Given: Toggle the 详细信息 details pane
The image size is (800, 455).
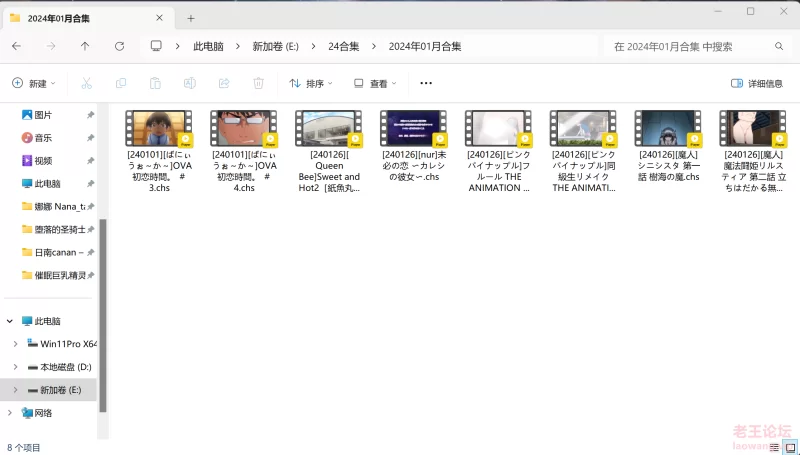Looking at the screenshot, I should (757, 84).
